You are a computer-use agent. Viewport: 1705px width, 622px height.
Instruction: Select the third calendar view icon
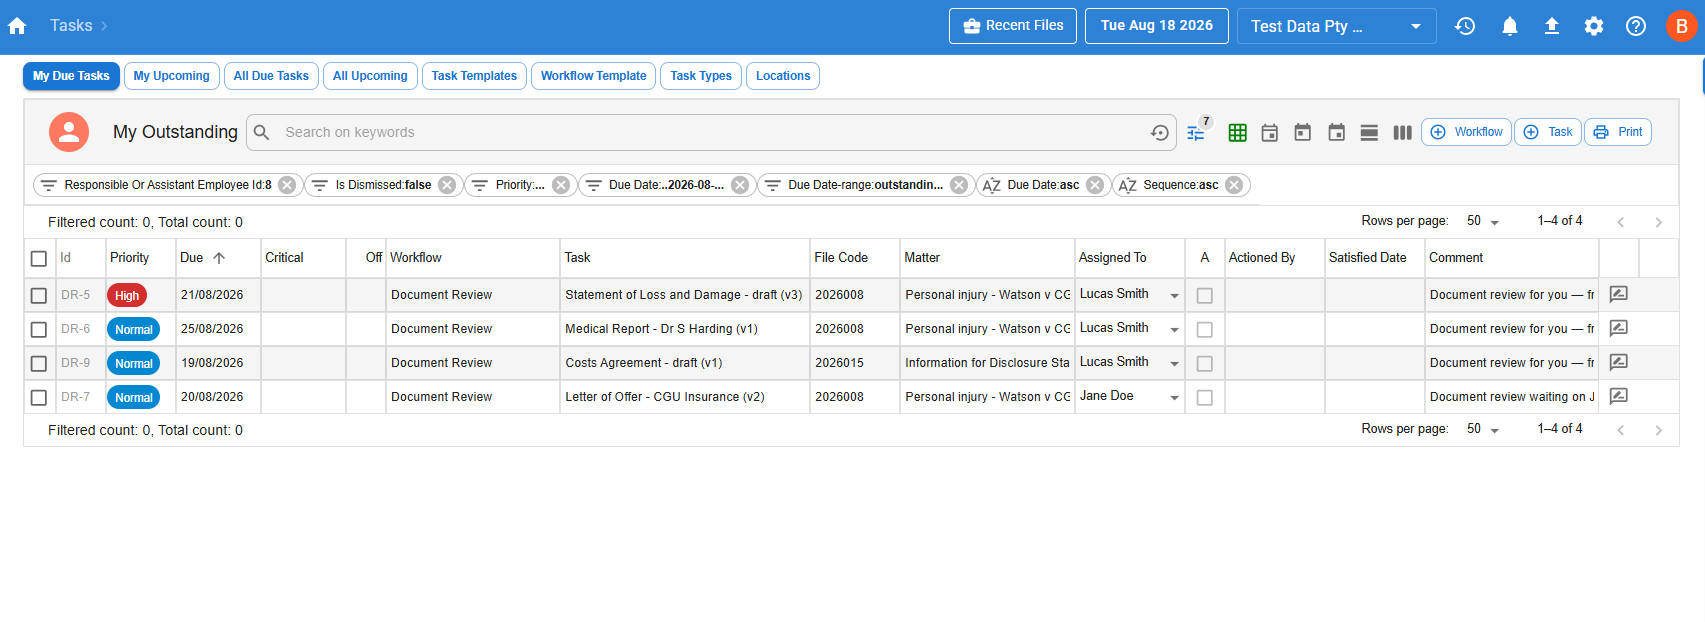pos(1337,132)
